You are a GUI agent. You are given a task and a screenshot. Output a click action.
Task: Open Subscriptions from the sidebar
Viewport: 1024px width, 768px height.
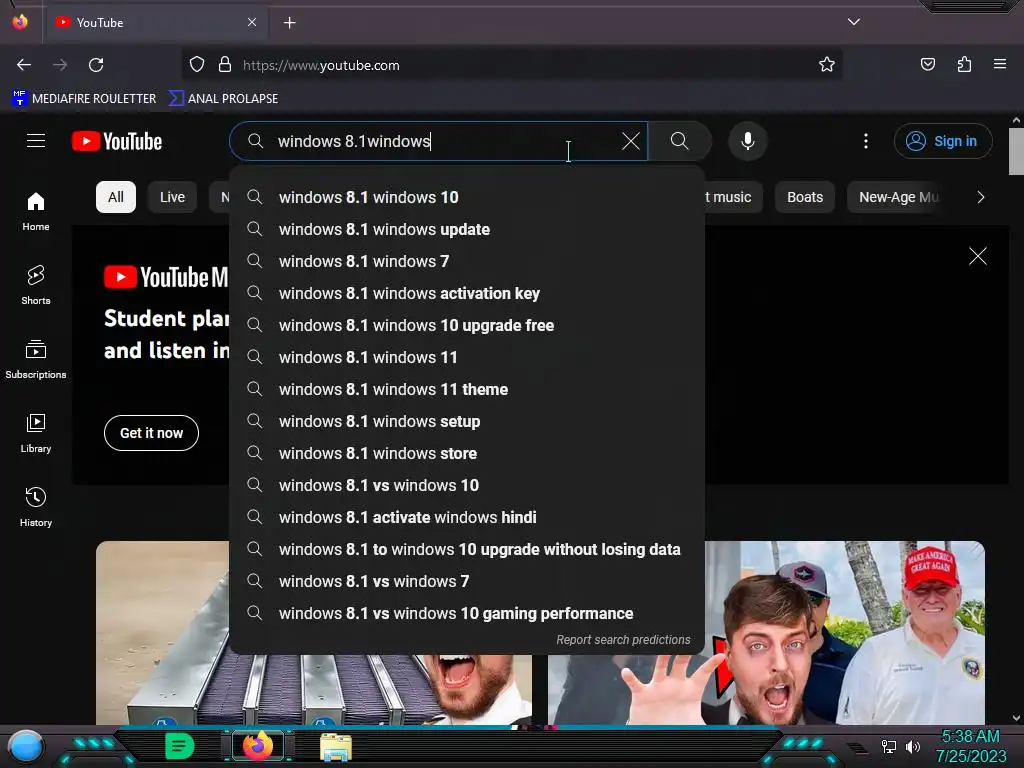[x=36, y=359]
